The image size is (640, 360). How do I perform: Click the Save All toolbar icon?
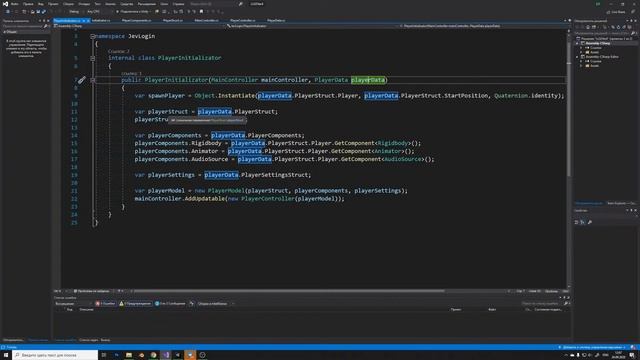tap(44, 12)
